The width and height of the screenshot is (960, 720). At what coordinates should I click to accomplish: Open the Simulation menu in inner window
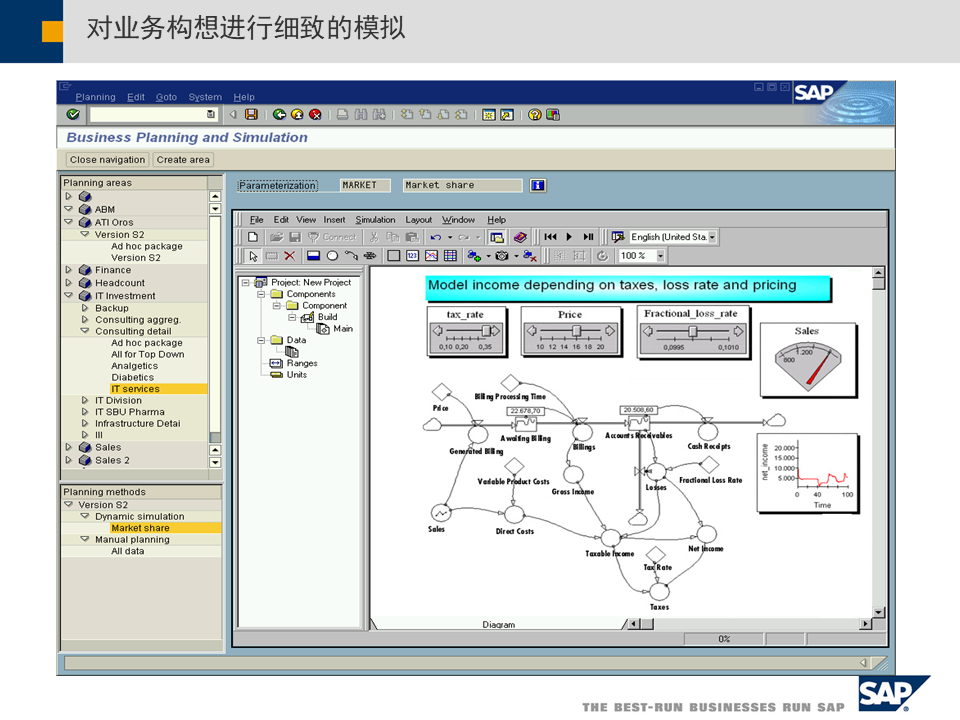pyautogui.click(x=375, y=220)
